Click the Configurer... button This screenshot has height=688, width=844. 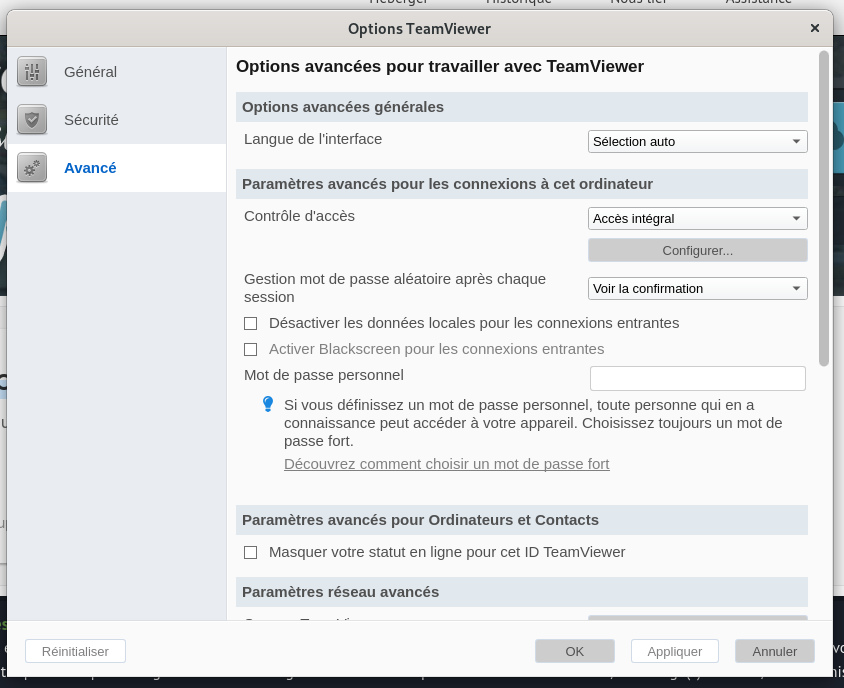click(697, 250)
